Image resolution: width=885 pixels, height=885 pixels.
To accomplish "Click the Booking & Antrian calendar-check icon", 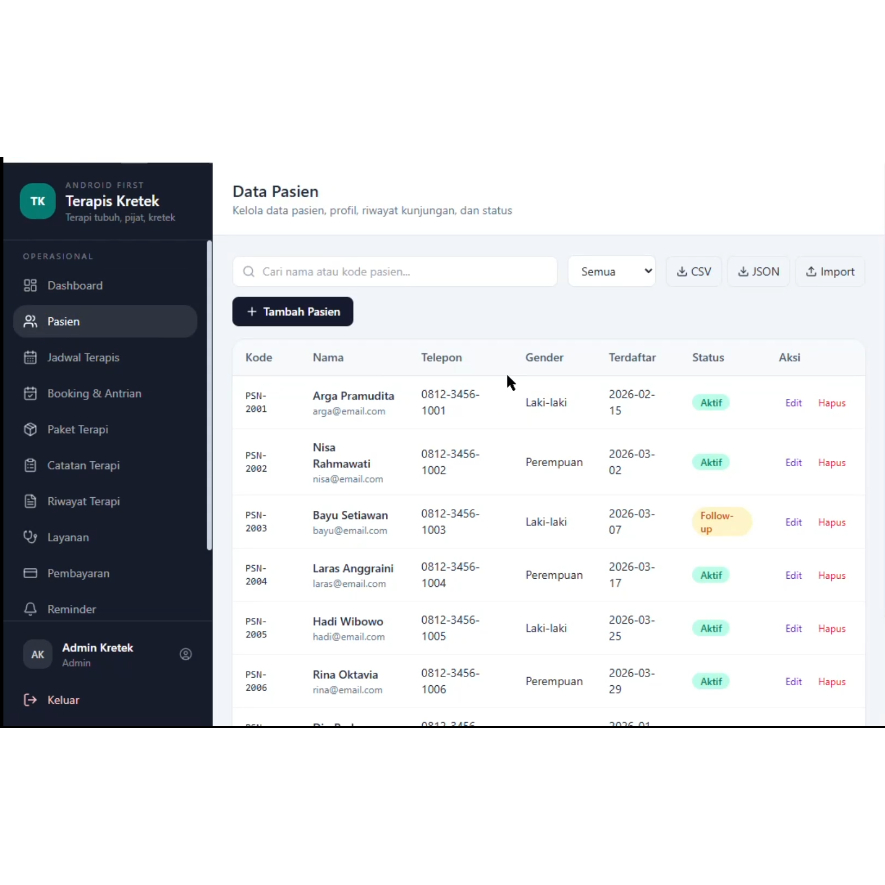I will click(30, 393).
